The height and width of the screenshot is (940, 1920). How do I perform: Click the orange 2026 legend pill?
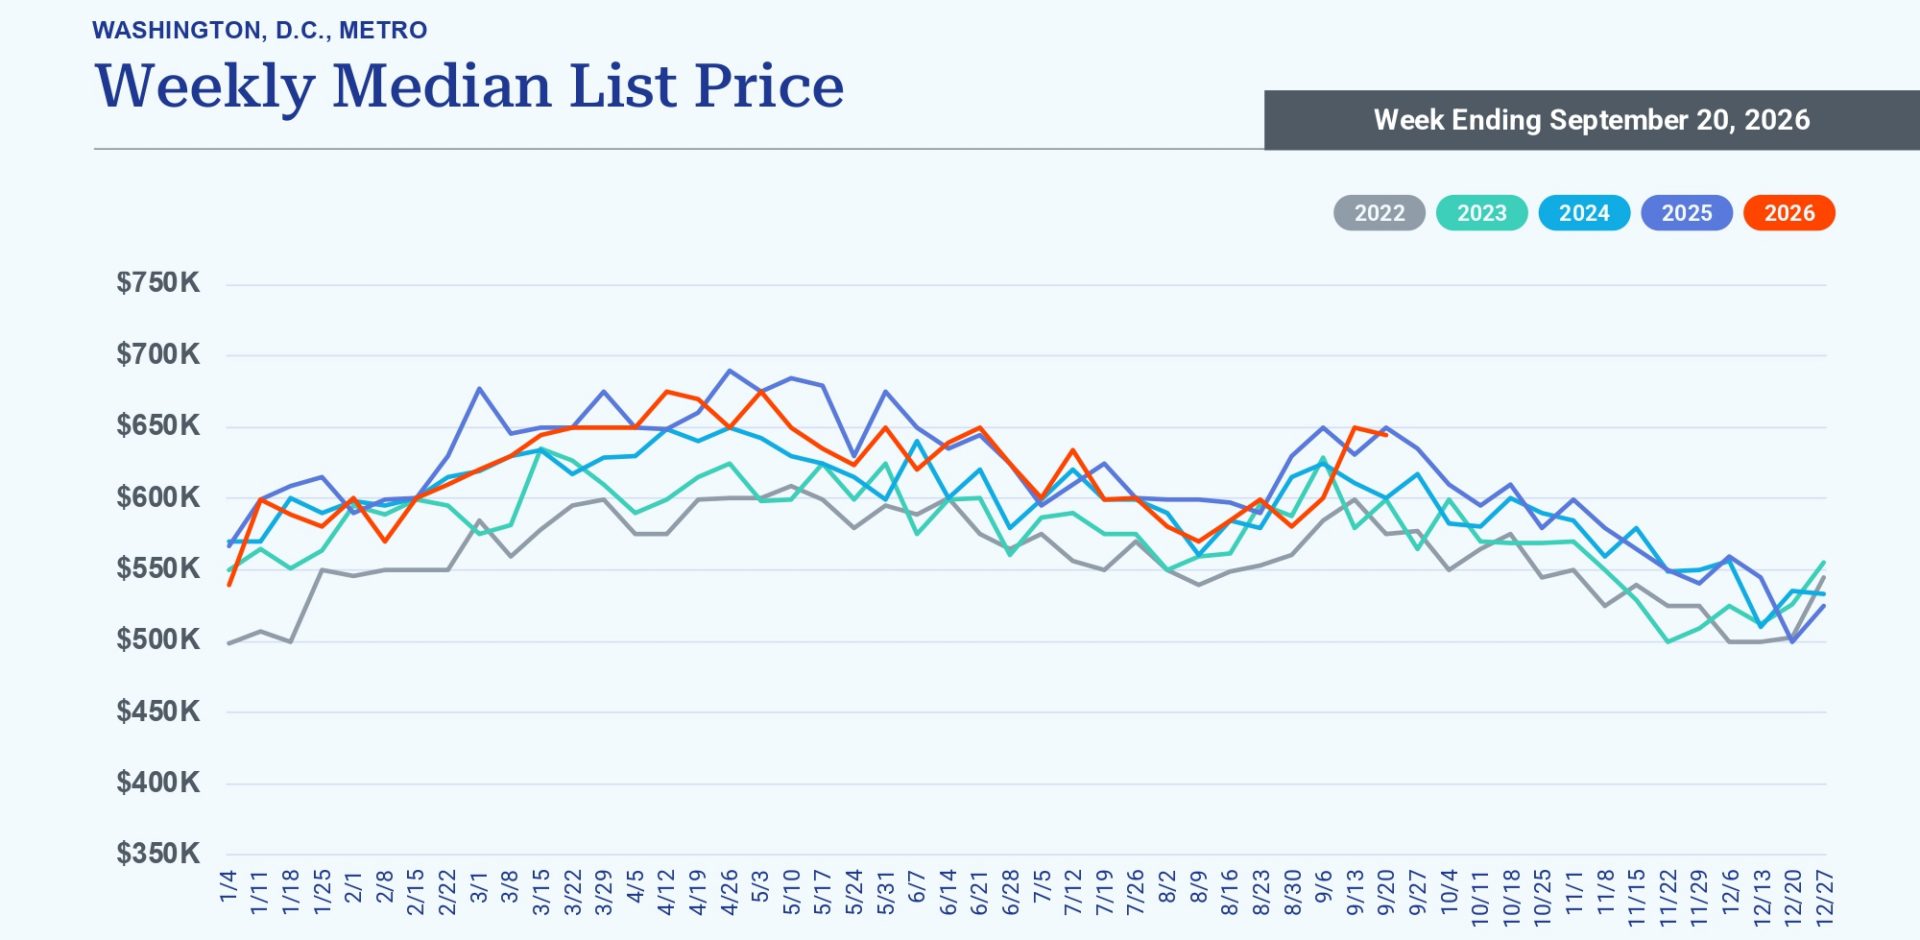click(x=1789, y=213)
